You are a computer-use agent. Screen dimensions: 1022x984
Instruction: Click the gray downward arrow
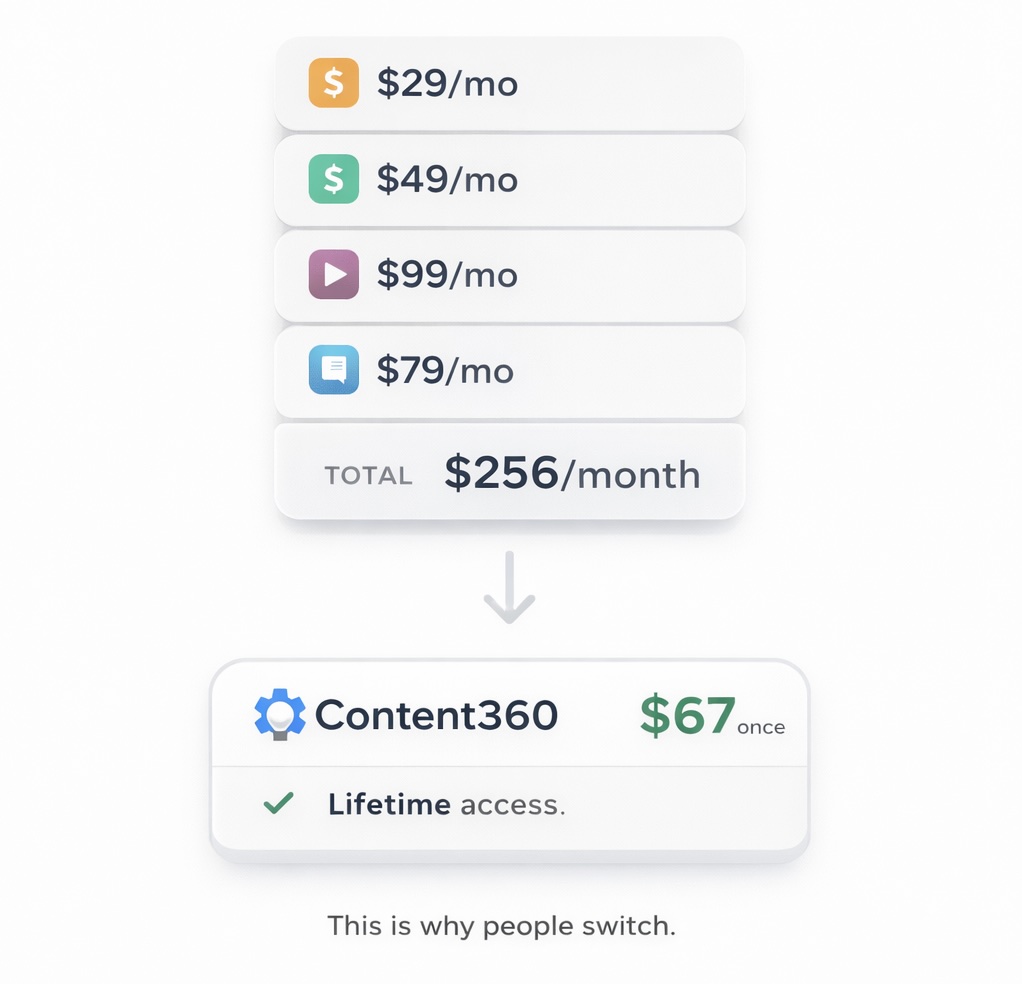click(509, 587)
